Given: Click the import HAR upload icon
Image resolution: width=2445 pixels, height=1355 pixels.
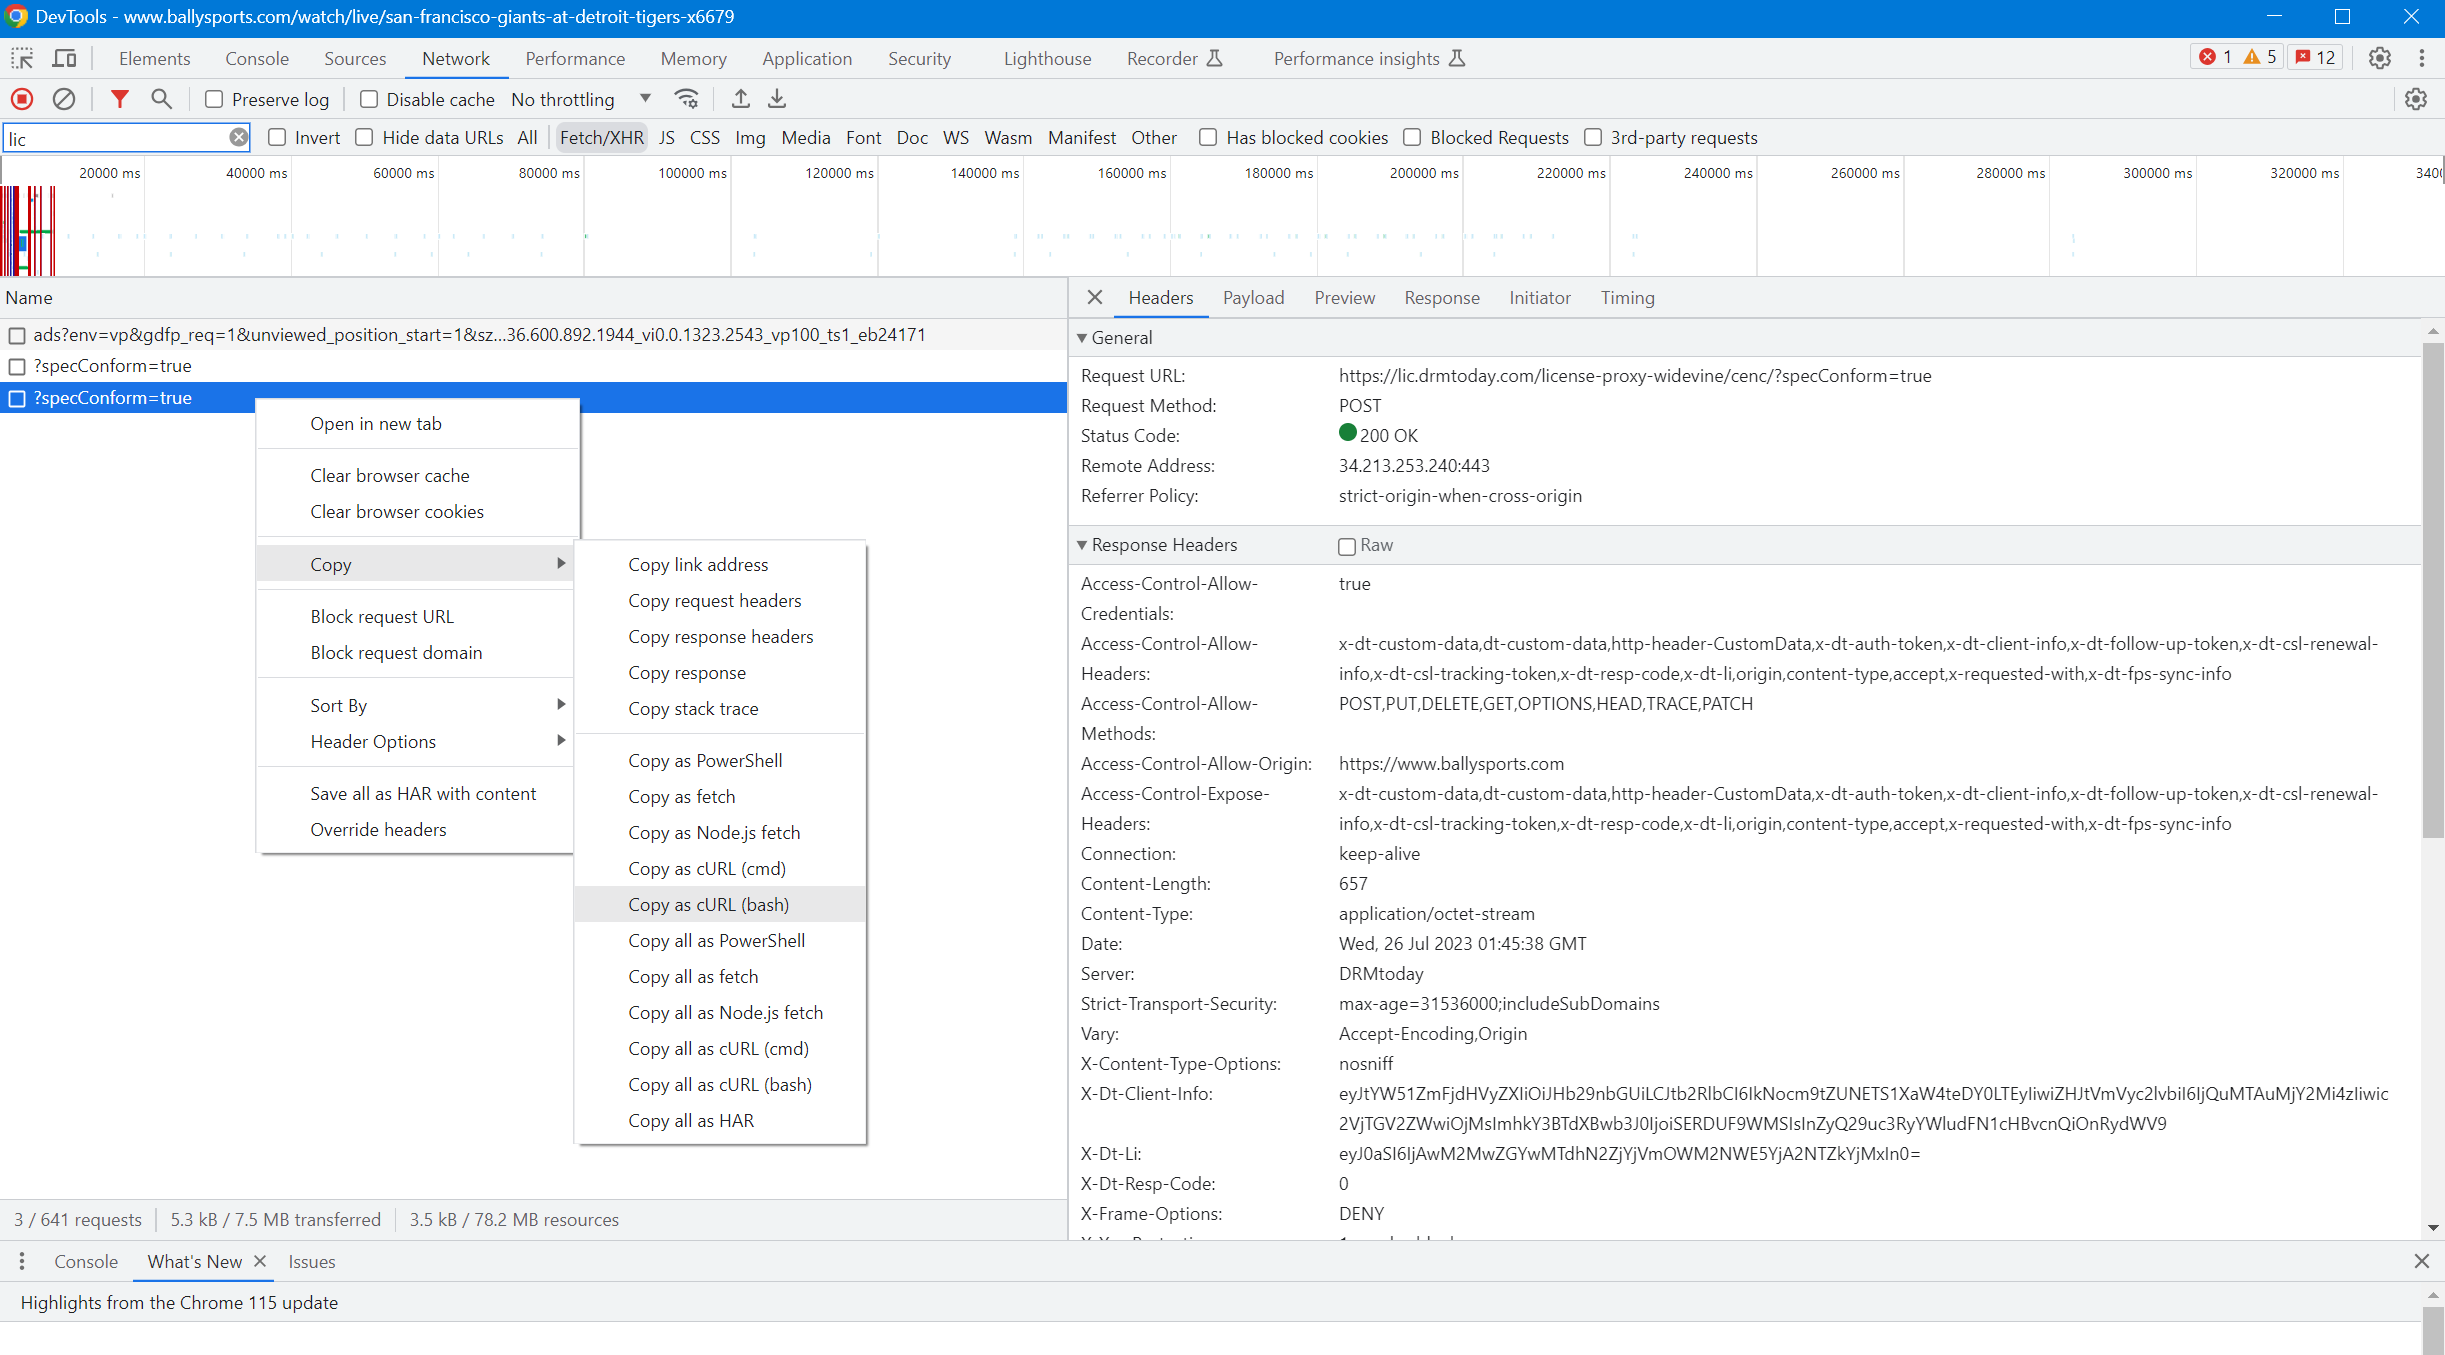Looking at the screenshot, I should (x=740, y=99).
